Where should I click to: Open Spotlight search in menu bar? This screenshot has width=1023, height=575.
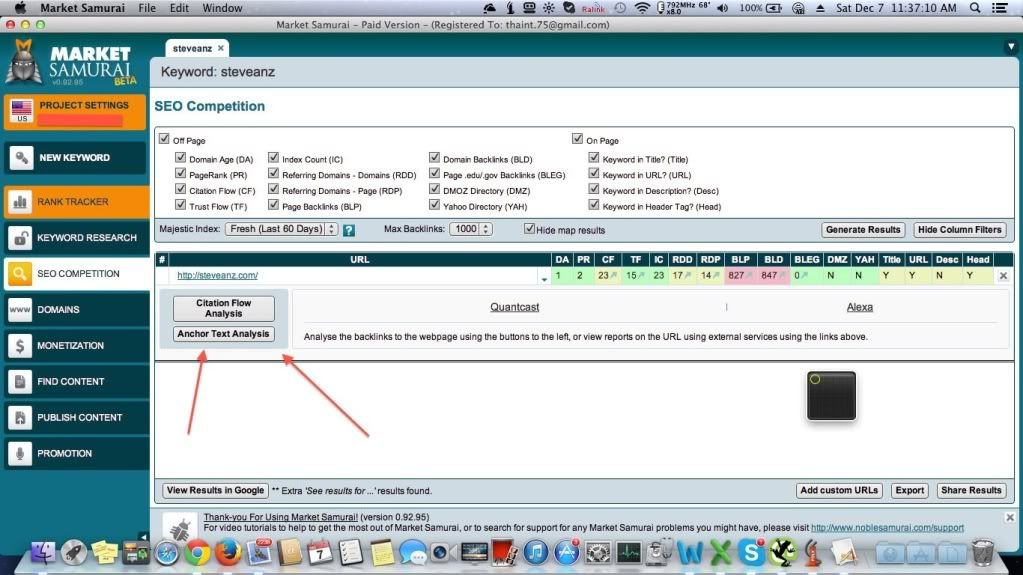point(975,8)
